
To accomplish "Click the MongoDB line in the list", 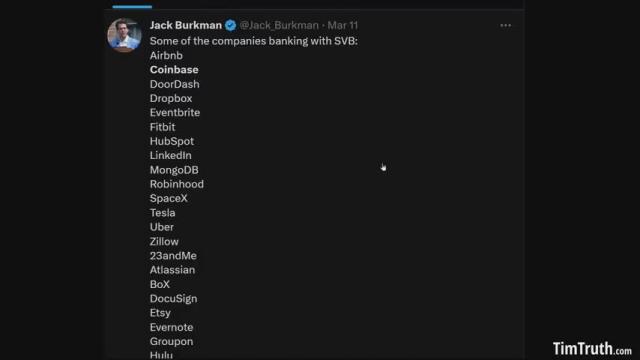I will tap(174, 170).
